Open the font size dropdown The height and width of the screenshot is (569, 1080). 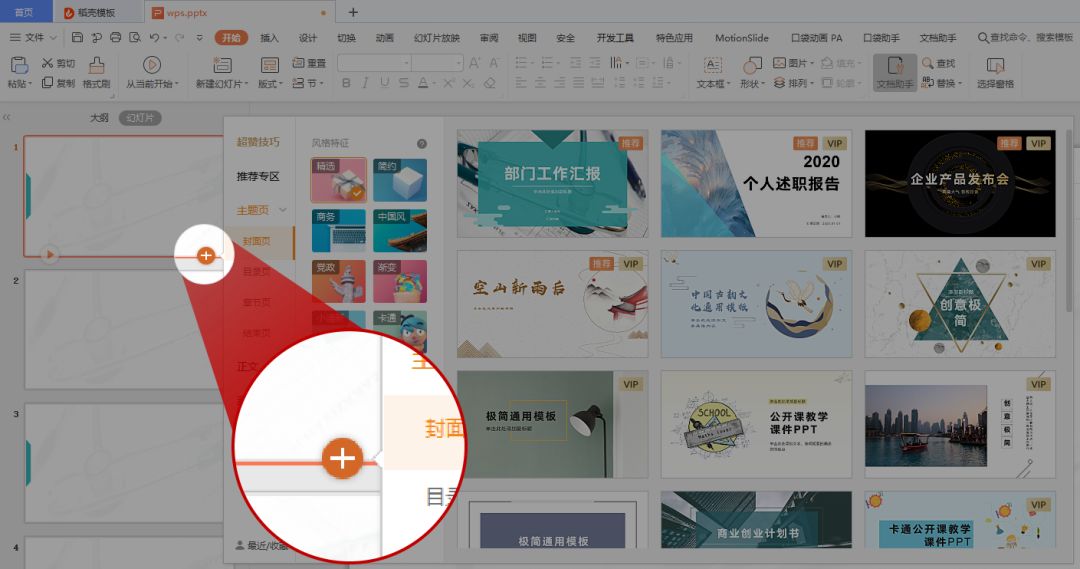tap(459, 63)
